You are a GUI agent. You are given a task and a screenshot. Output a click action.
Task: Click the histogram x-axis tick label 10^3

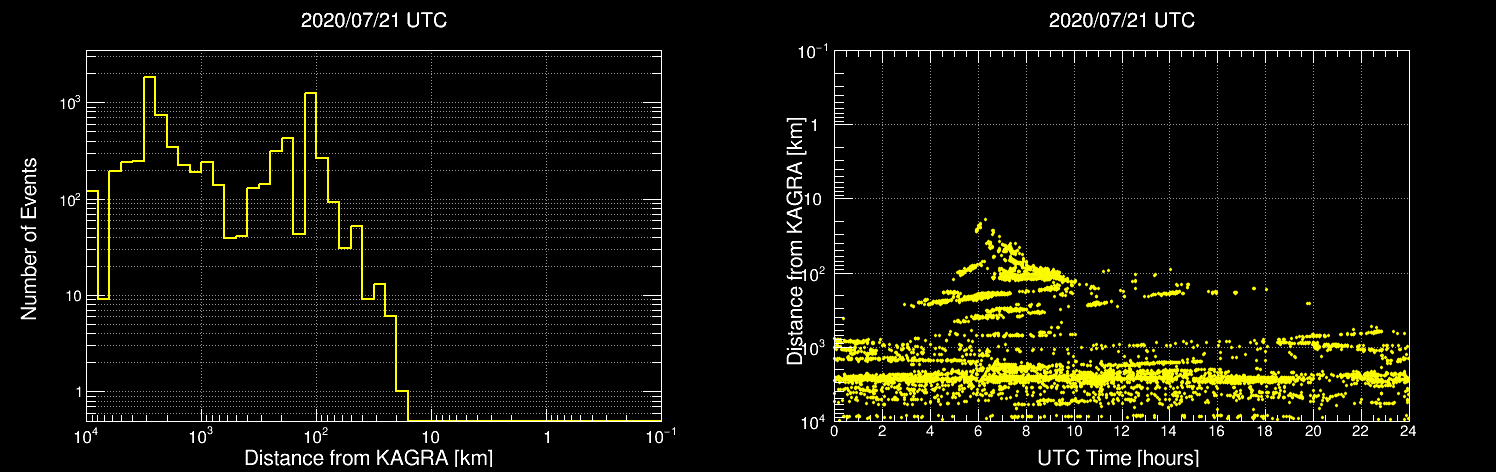coord(203,436)
